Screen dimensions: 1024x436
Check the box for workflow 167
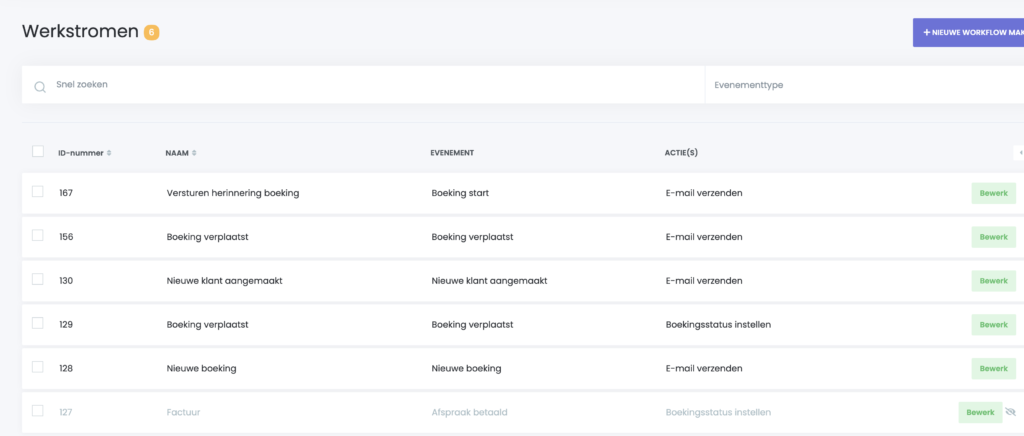click(x=38, y=192)
